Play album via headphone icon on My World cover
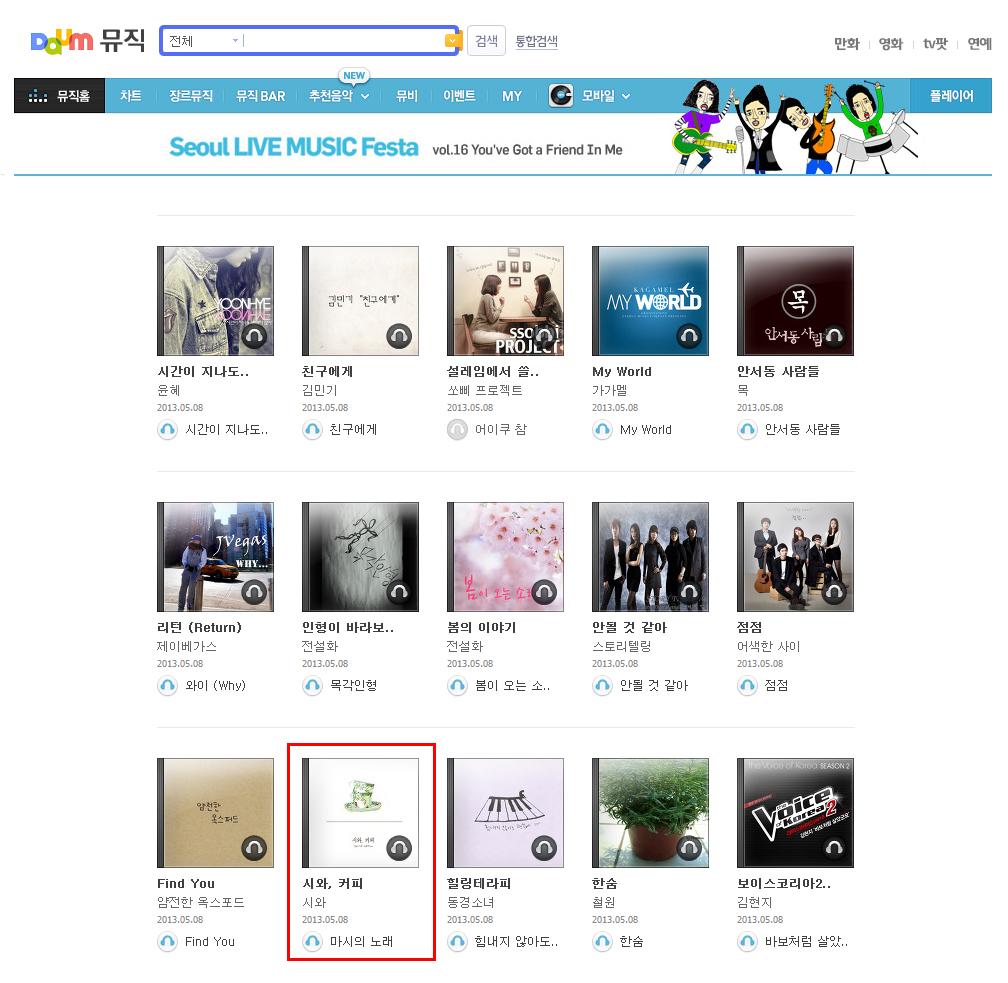 [689, 336]
